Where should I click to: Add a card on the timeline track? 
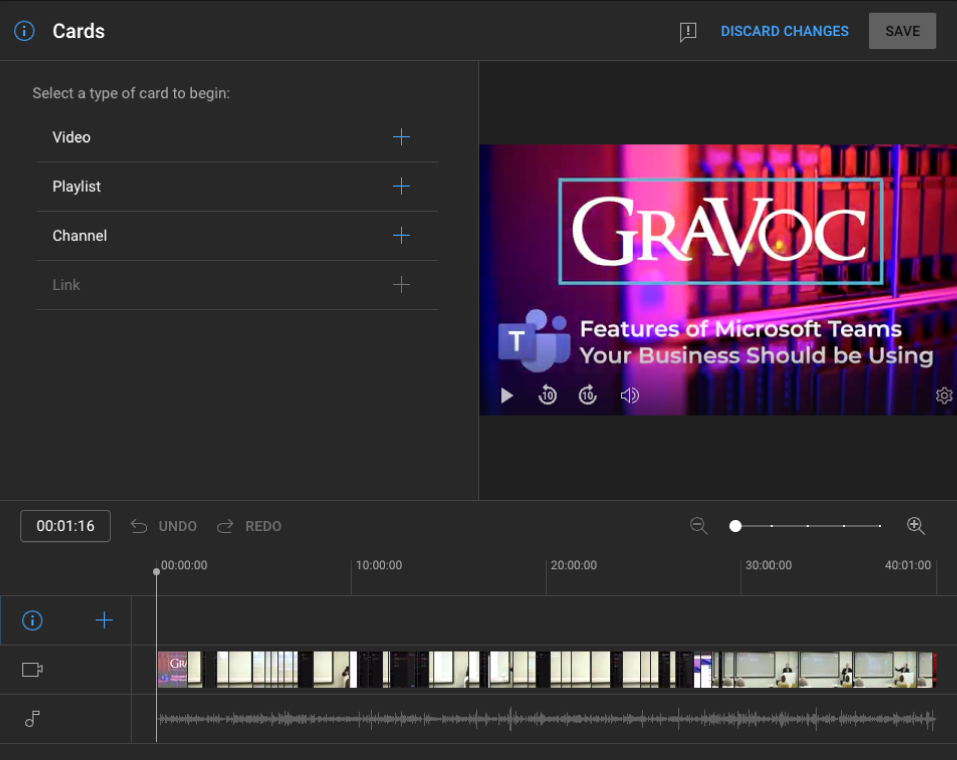104,620
